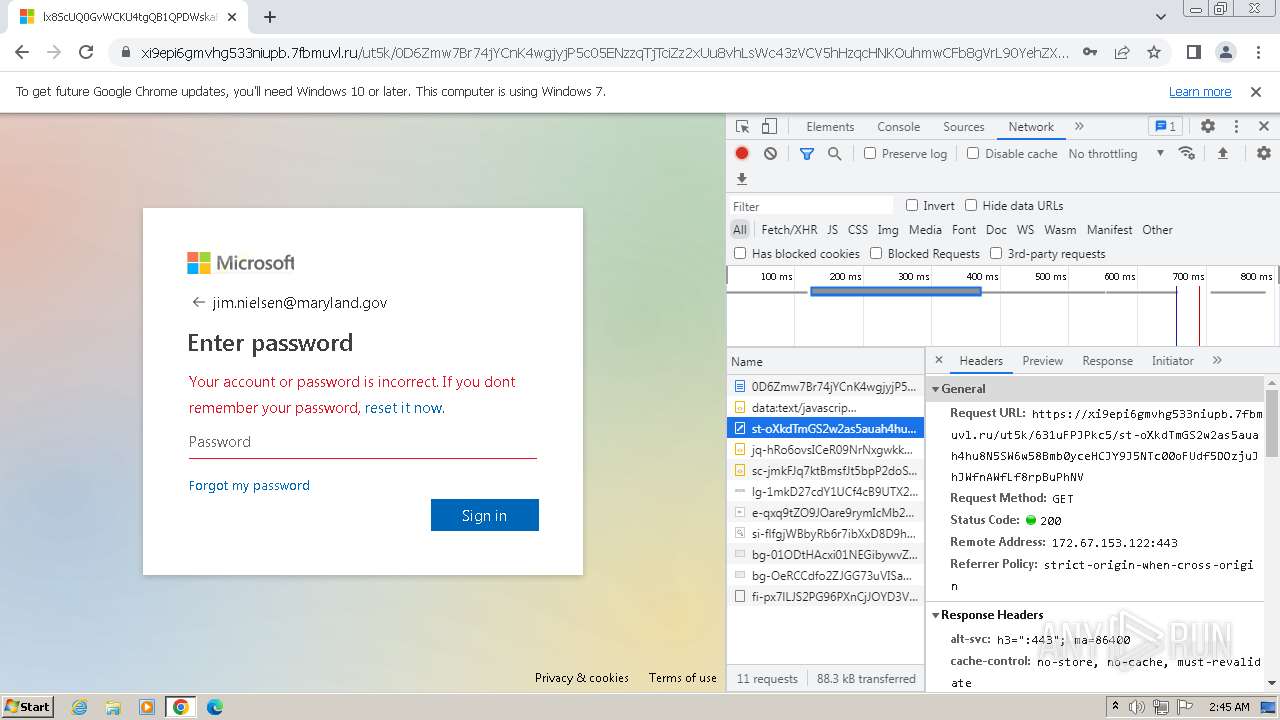1280x720 pixels.
Task: Share this page icon in address bar
Action: coord(1122,52)
